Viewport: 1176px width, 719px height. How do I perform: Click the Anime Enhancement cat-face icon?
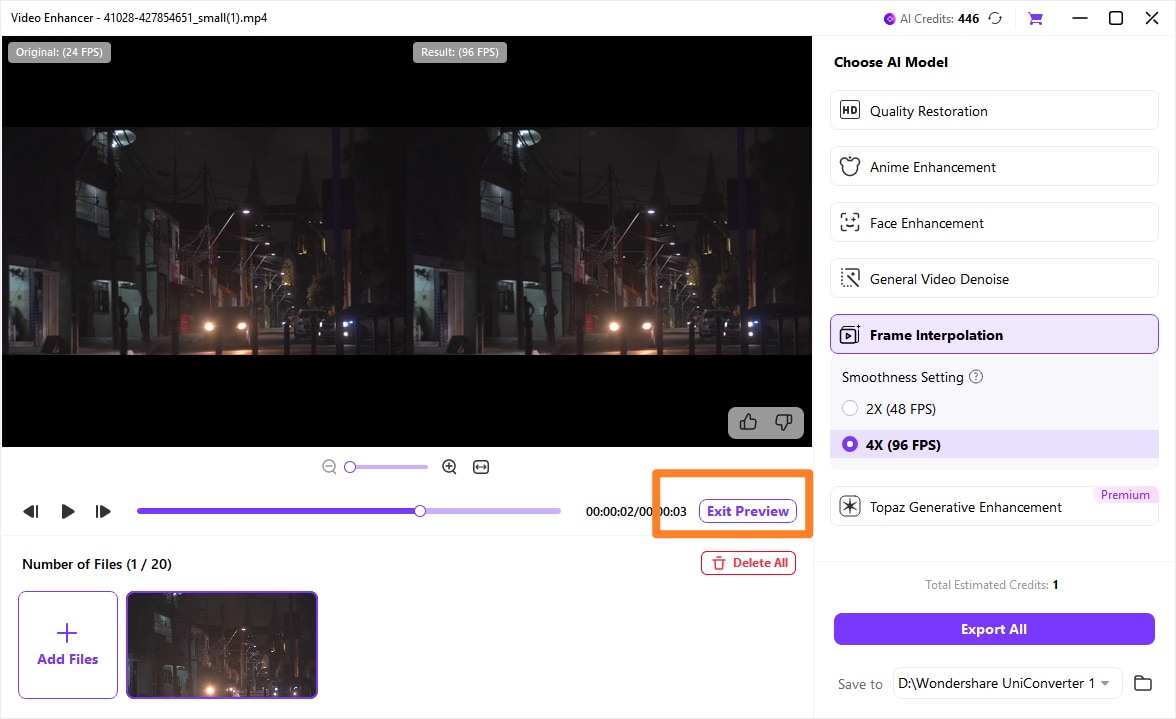click(x=850, y=166)
